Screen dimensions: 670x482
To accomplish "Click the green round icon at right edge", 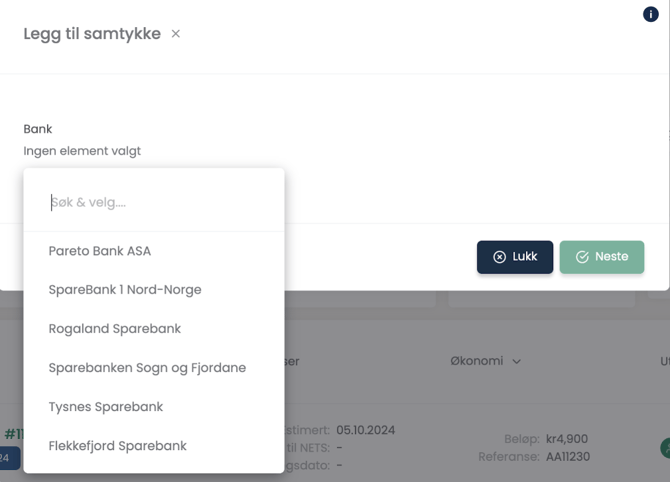I will 665,449.
